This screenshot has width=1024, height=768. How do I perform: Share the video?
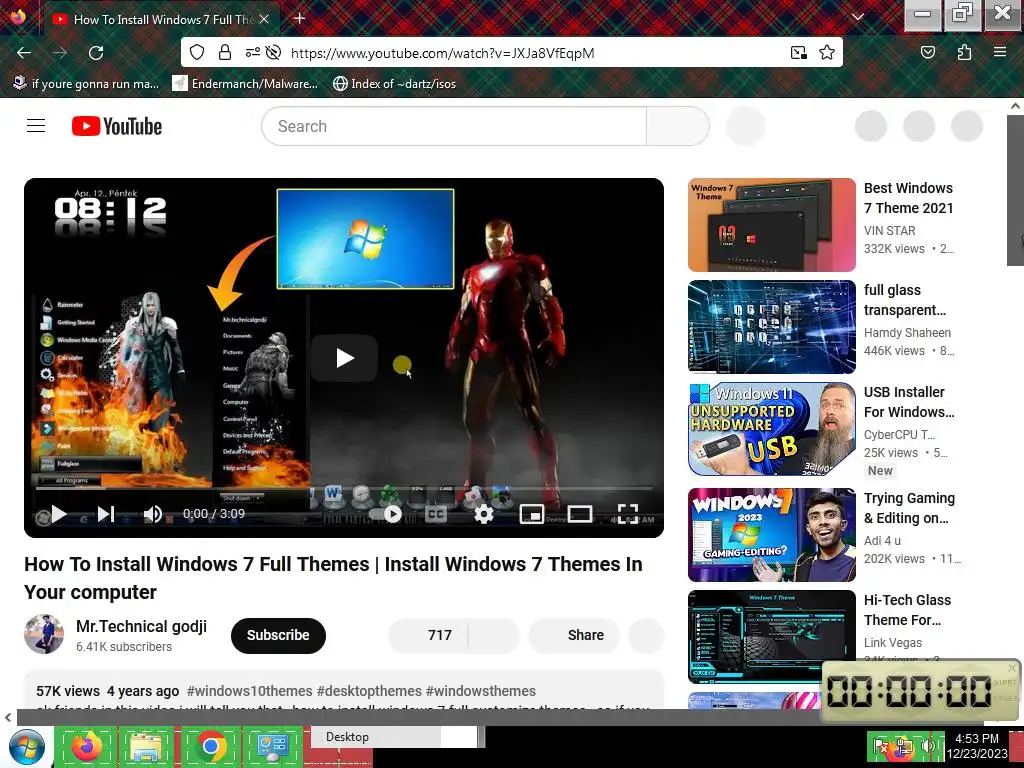(574, 635)
